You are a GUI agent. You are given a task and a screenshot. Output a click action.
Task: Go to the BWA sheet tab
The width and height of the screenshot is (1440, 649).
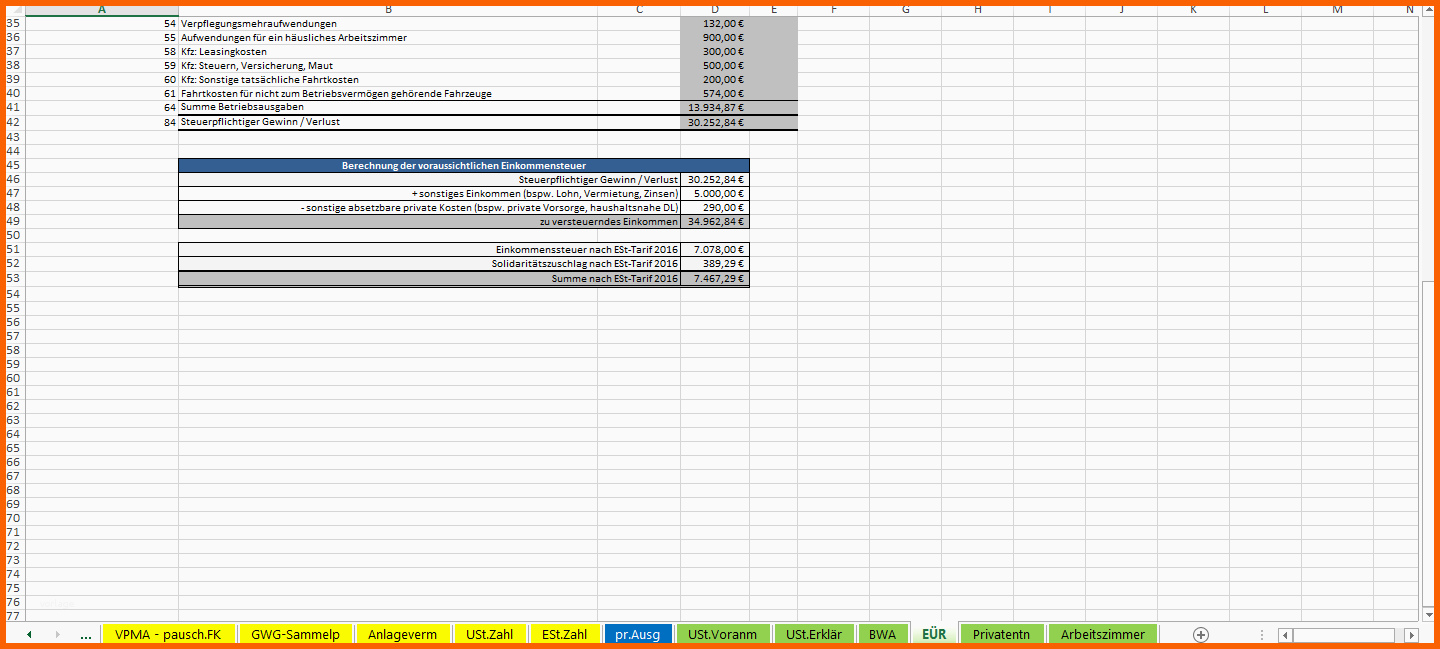click(882, 634)
